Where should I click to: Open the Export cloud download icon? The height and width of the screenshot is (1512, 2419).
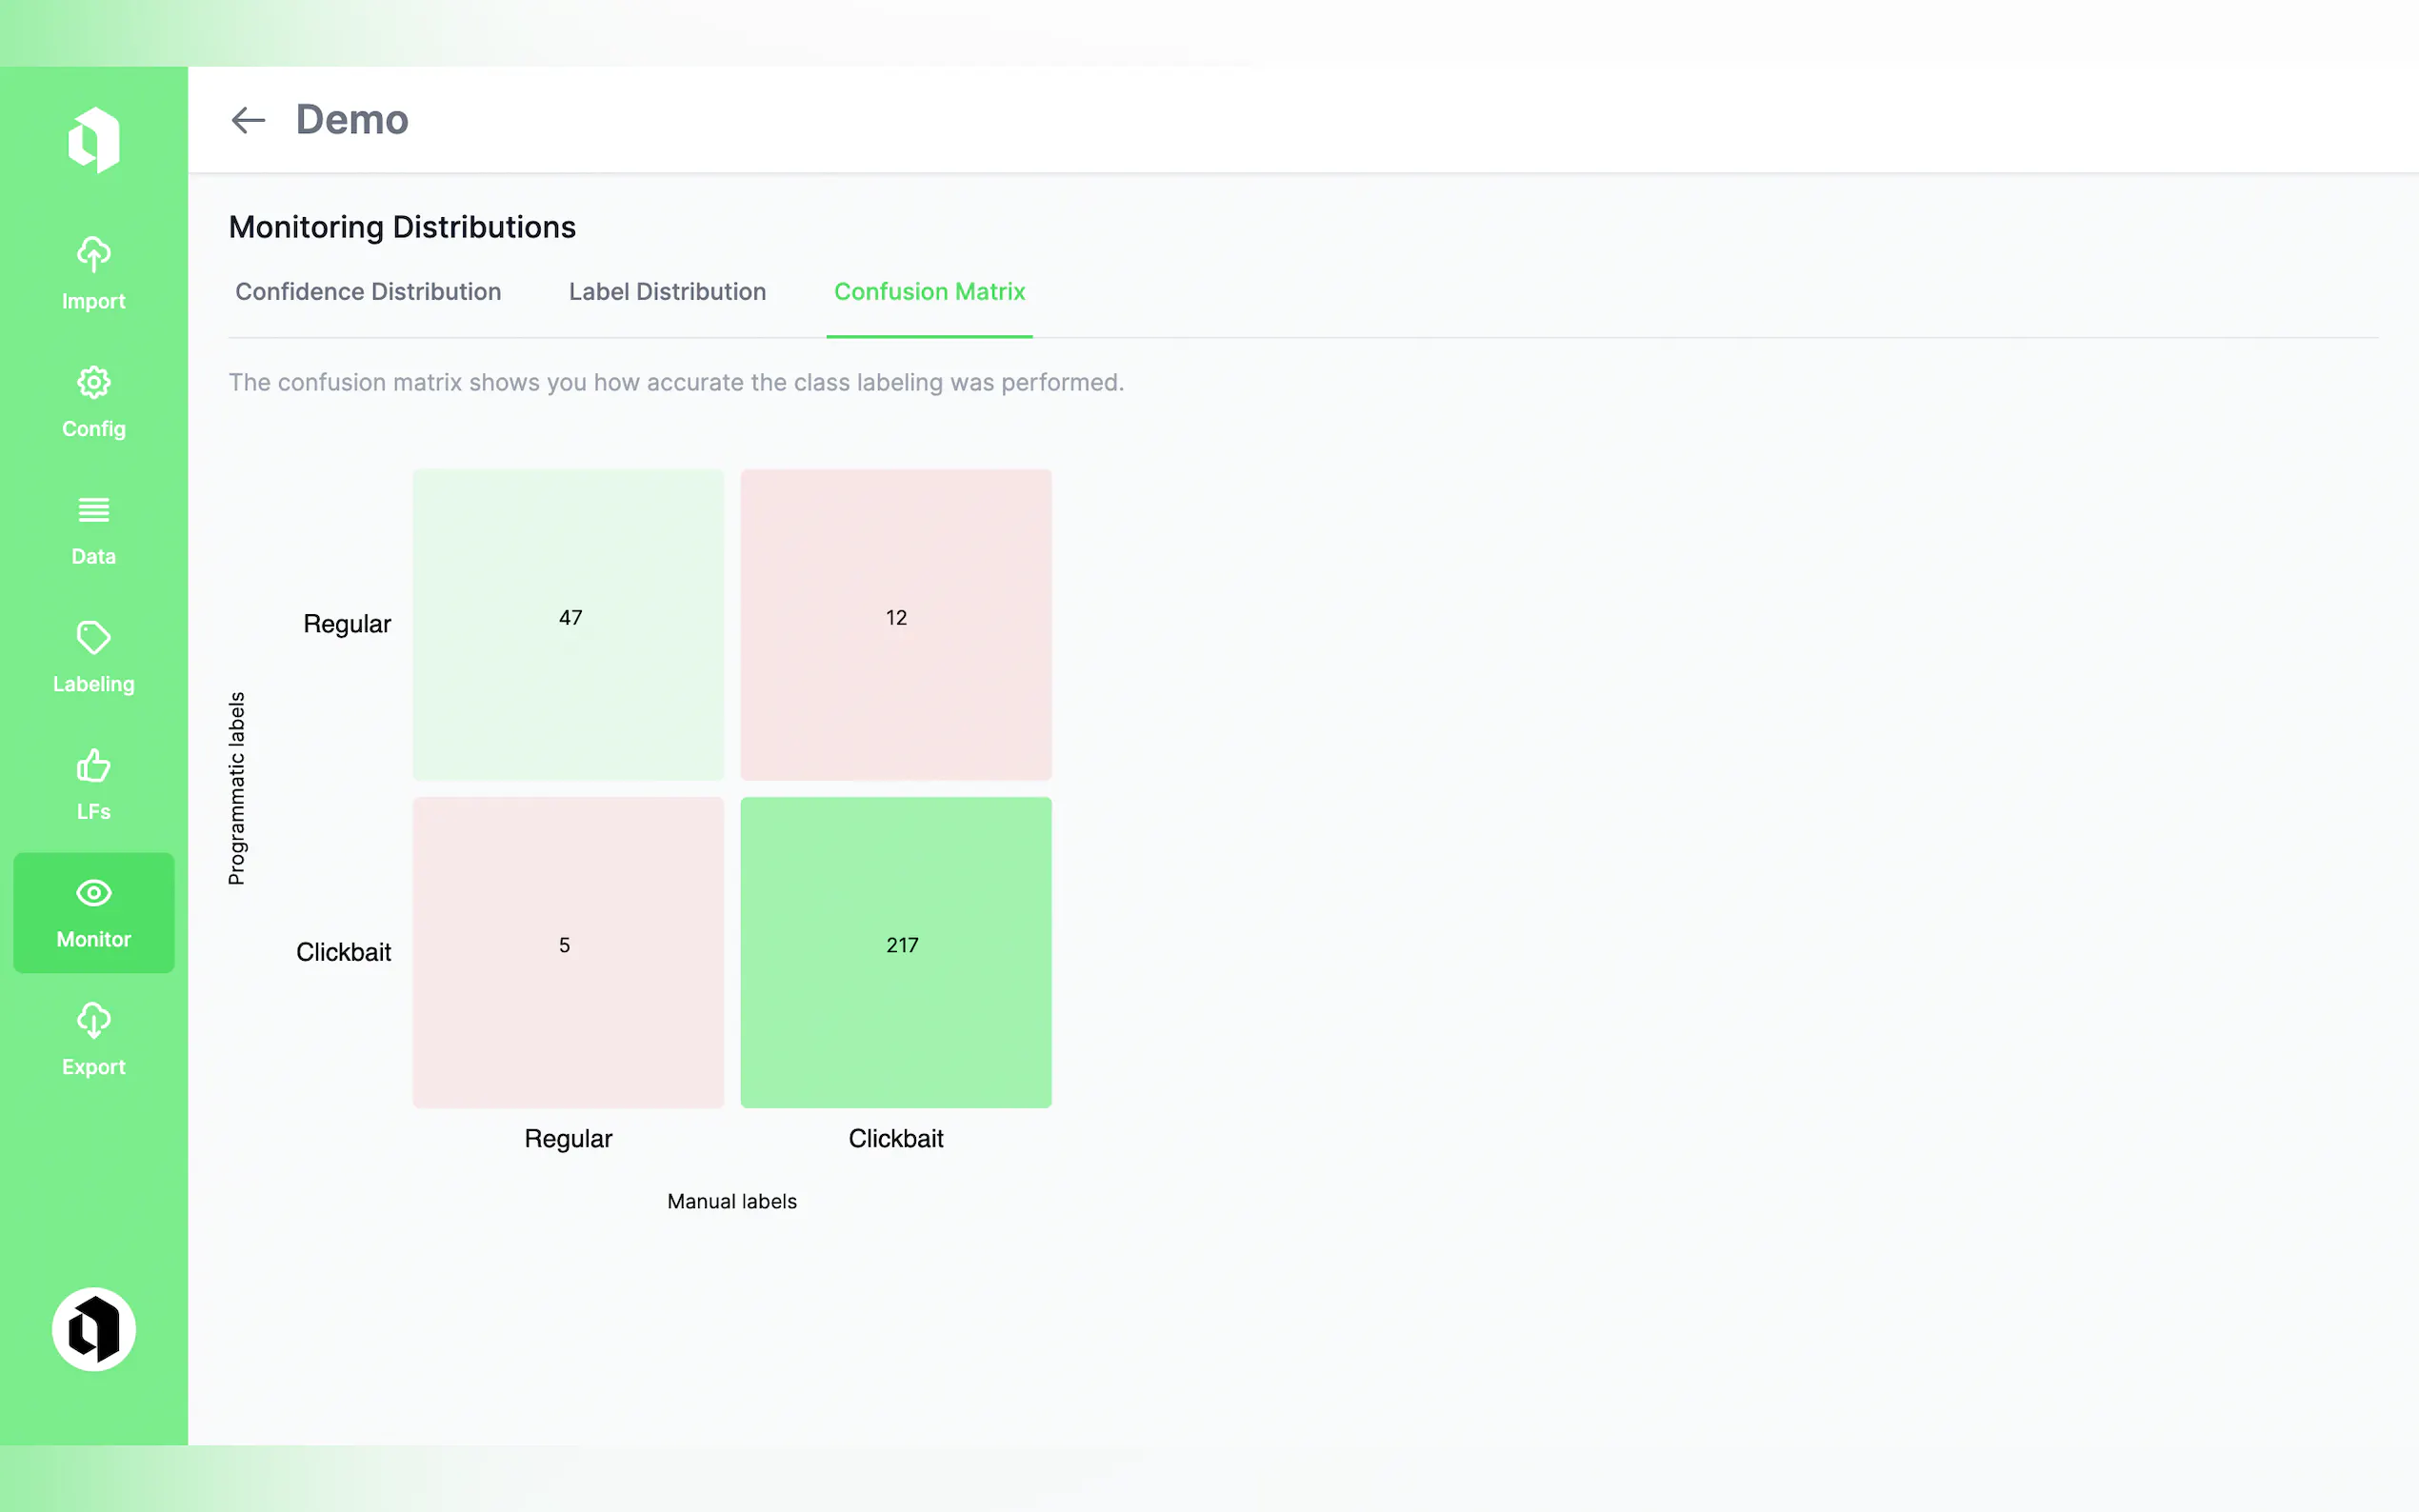click(94, 1021)
